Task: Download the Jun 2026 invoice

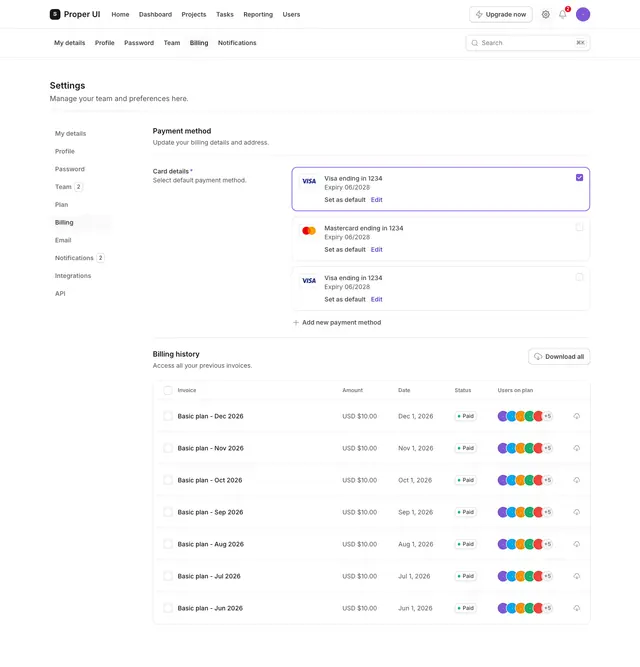Action: point(577,608)
